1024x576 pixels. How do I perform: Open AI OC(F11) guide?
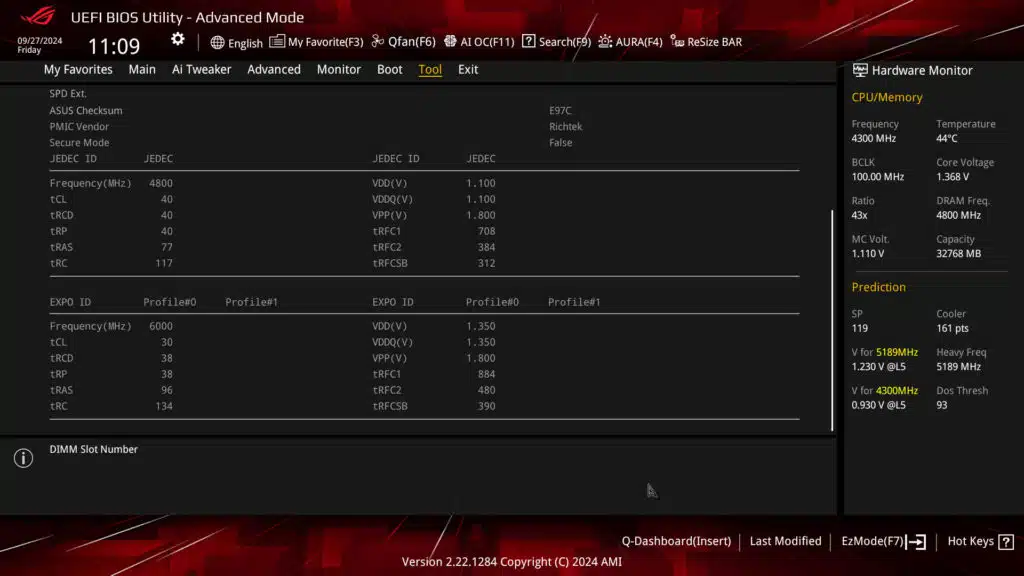tap(479, 42)
